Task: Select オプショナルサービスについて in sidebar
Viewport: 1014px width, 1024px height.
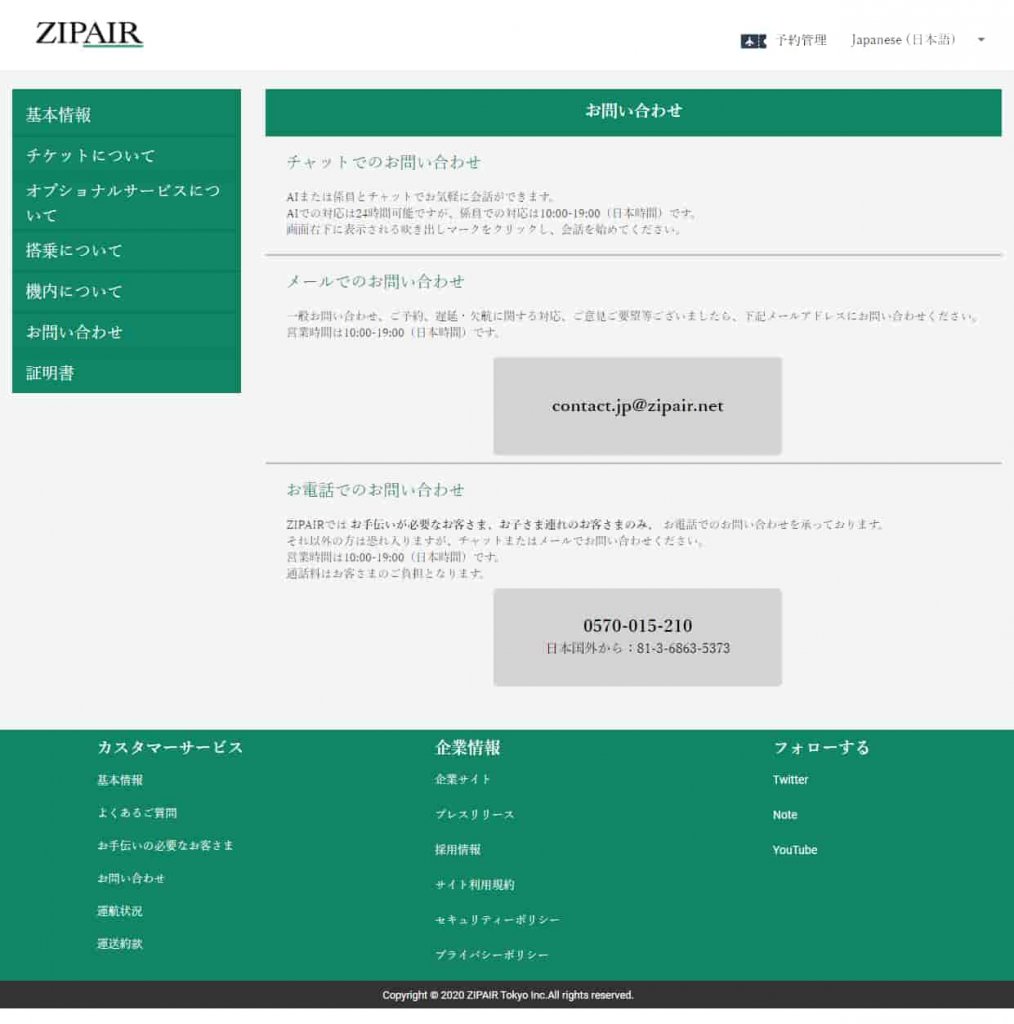Action: coord(127,202)
